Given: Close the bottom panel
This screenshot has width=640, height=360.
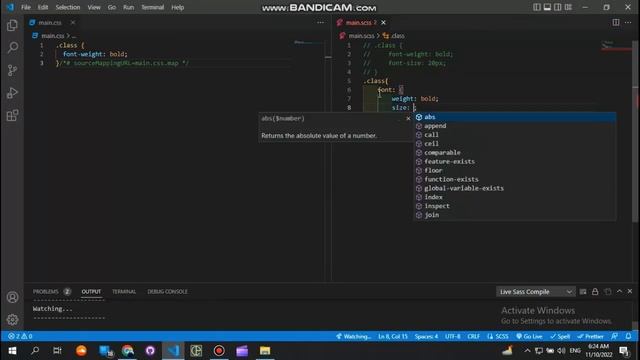Looking at the screenshot, I should tap(630, 291).
